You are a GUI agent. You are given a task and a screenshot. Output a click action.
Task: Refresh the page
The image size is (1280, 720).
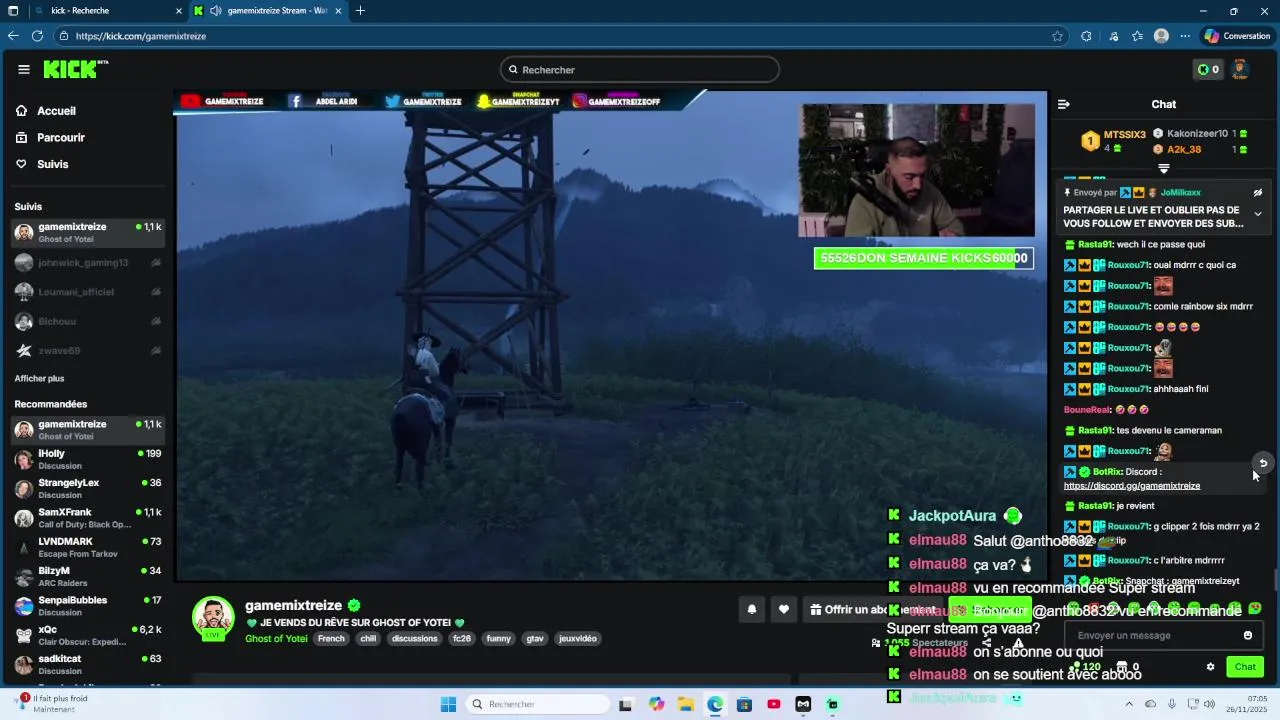click(37, 36)
